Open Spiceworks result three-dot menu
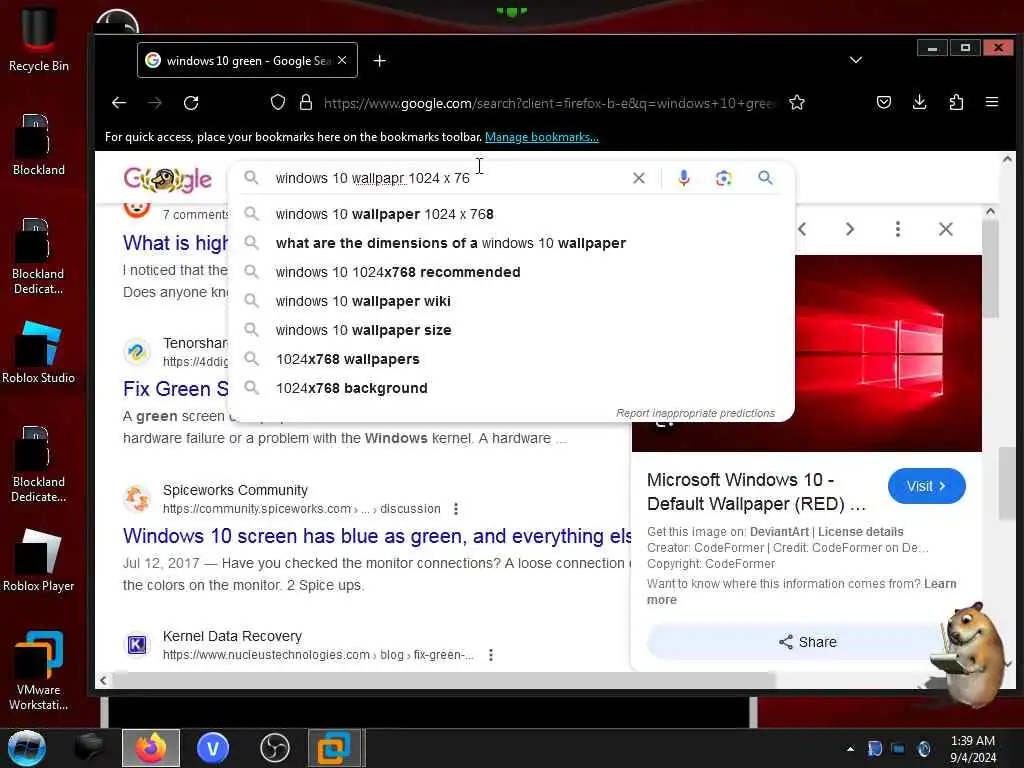The width and height of the screenshot is (1024, 768). pos(456,509)
